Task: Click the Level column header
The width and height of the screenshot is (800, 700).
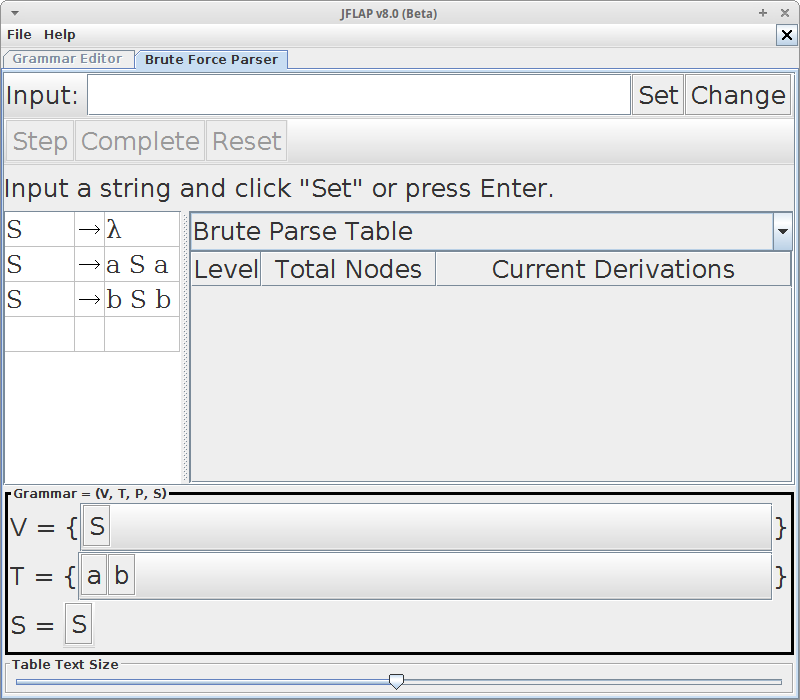Action: pyautogui.click(x=225, y=269)
